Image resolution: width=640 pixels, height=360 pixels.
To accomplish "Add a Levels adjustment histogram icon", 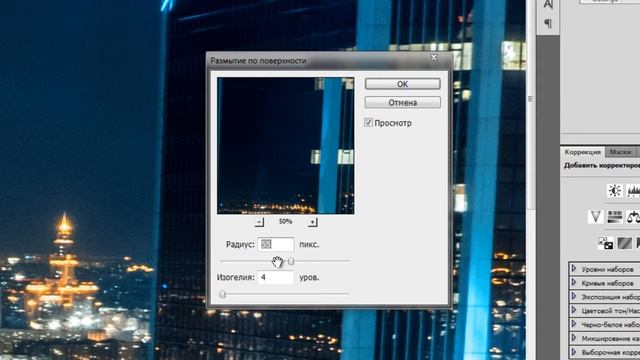I will point(633,191).
